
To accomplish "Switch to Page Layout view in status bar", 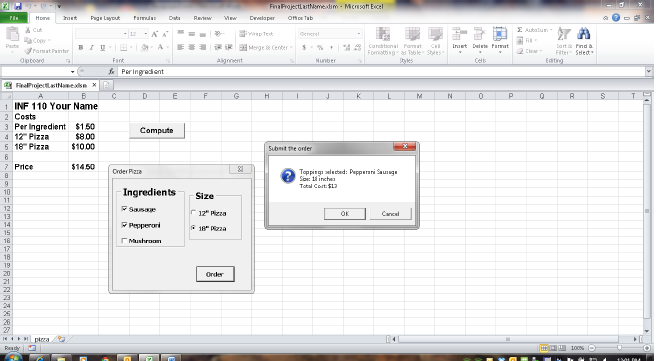I will [x=553, y=348].
